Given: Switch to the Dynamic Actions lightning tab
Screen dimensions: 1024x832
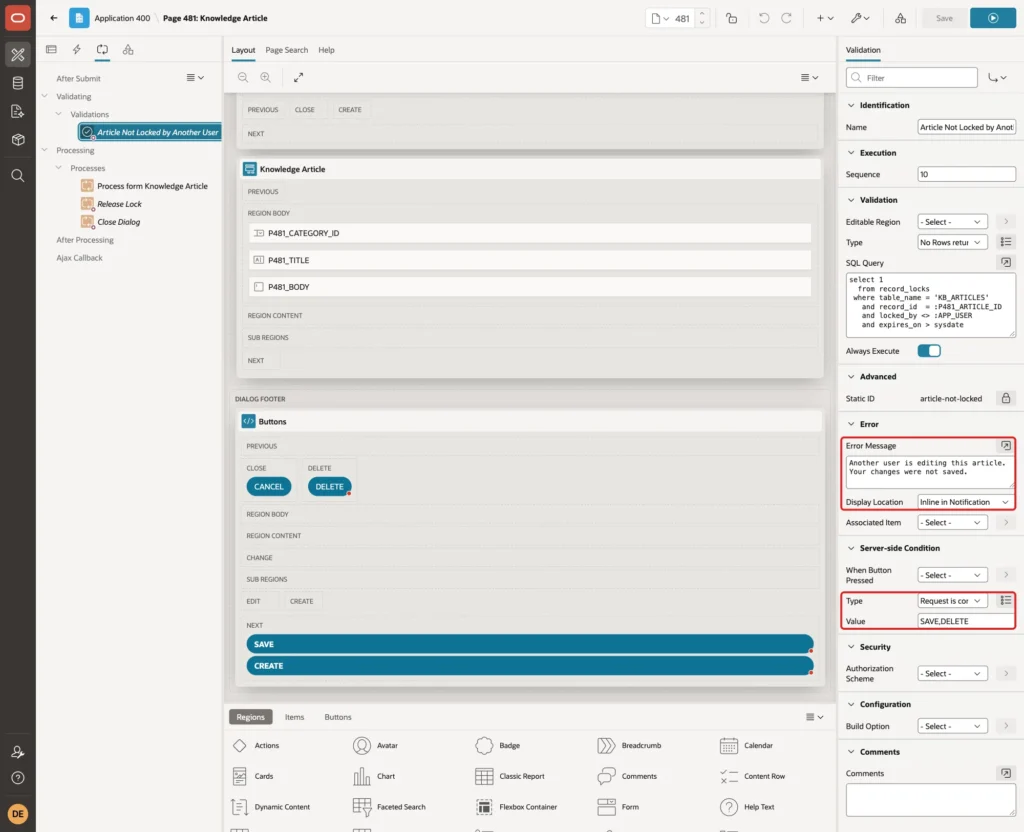Looking at the screenshot, I should pyautogui.click(x=76, y=50).
